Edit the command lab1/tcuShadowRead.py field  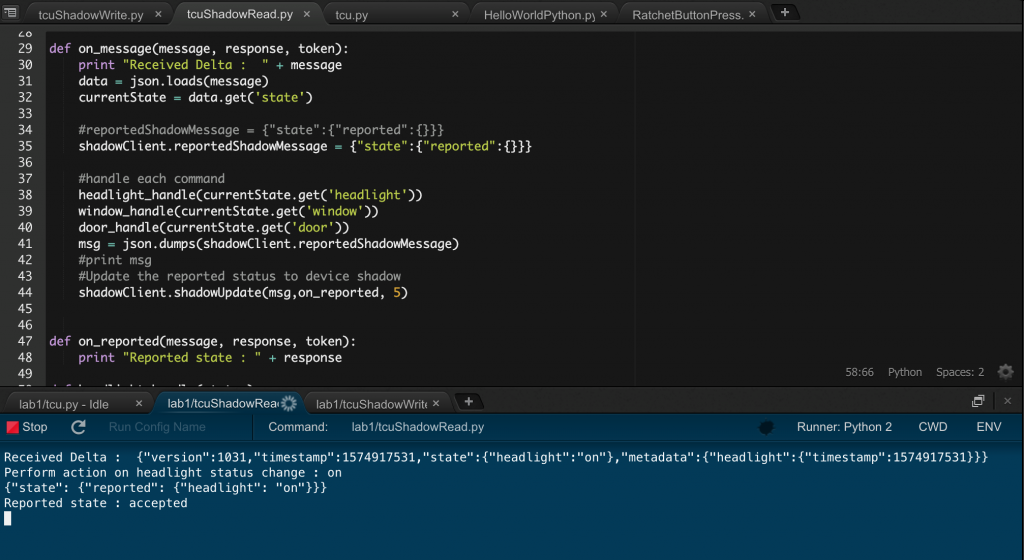[418, 427]
